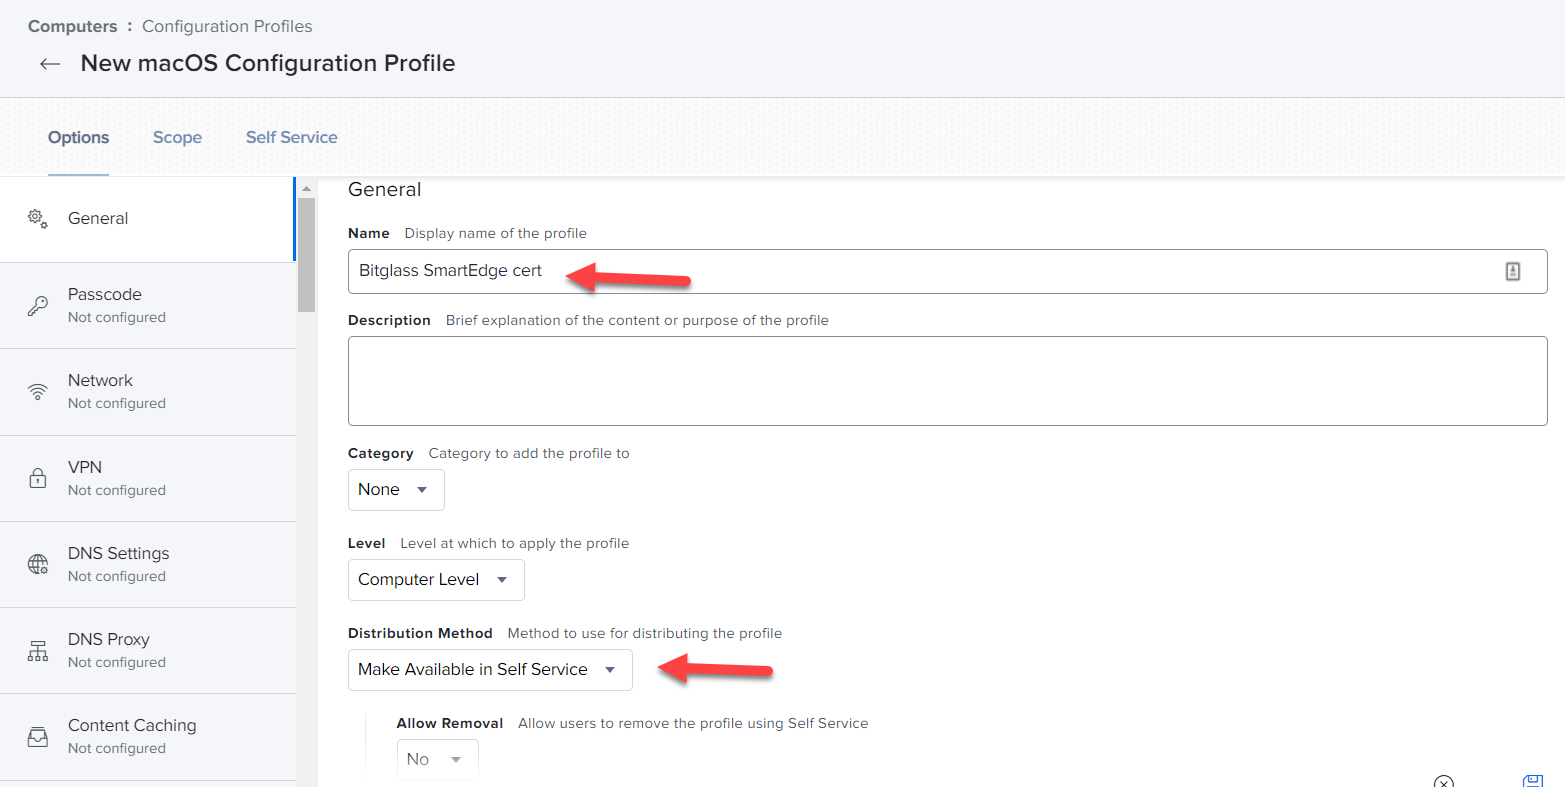The width and height of the screenshot is (1565, 787).
Task: Click inside the Description text box
Action: pyautogui.click(x=948, y=380)
